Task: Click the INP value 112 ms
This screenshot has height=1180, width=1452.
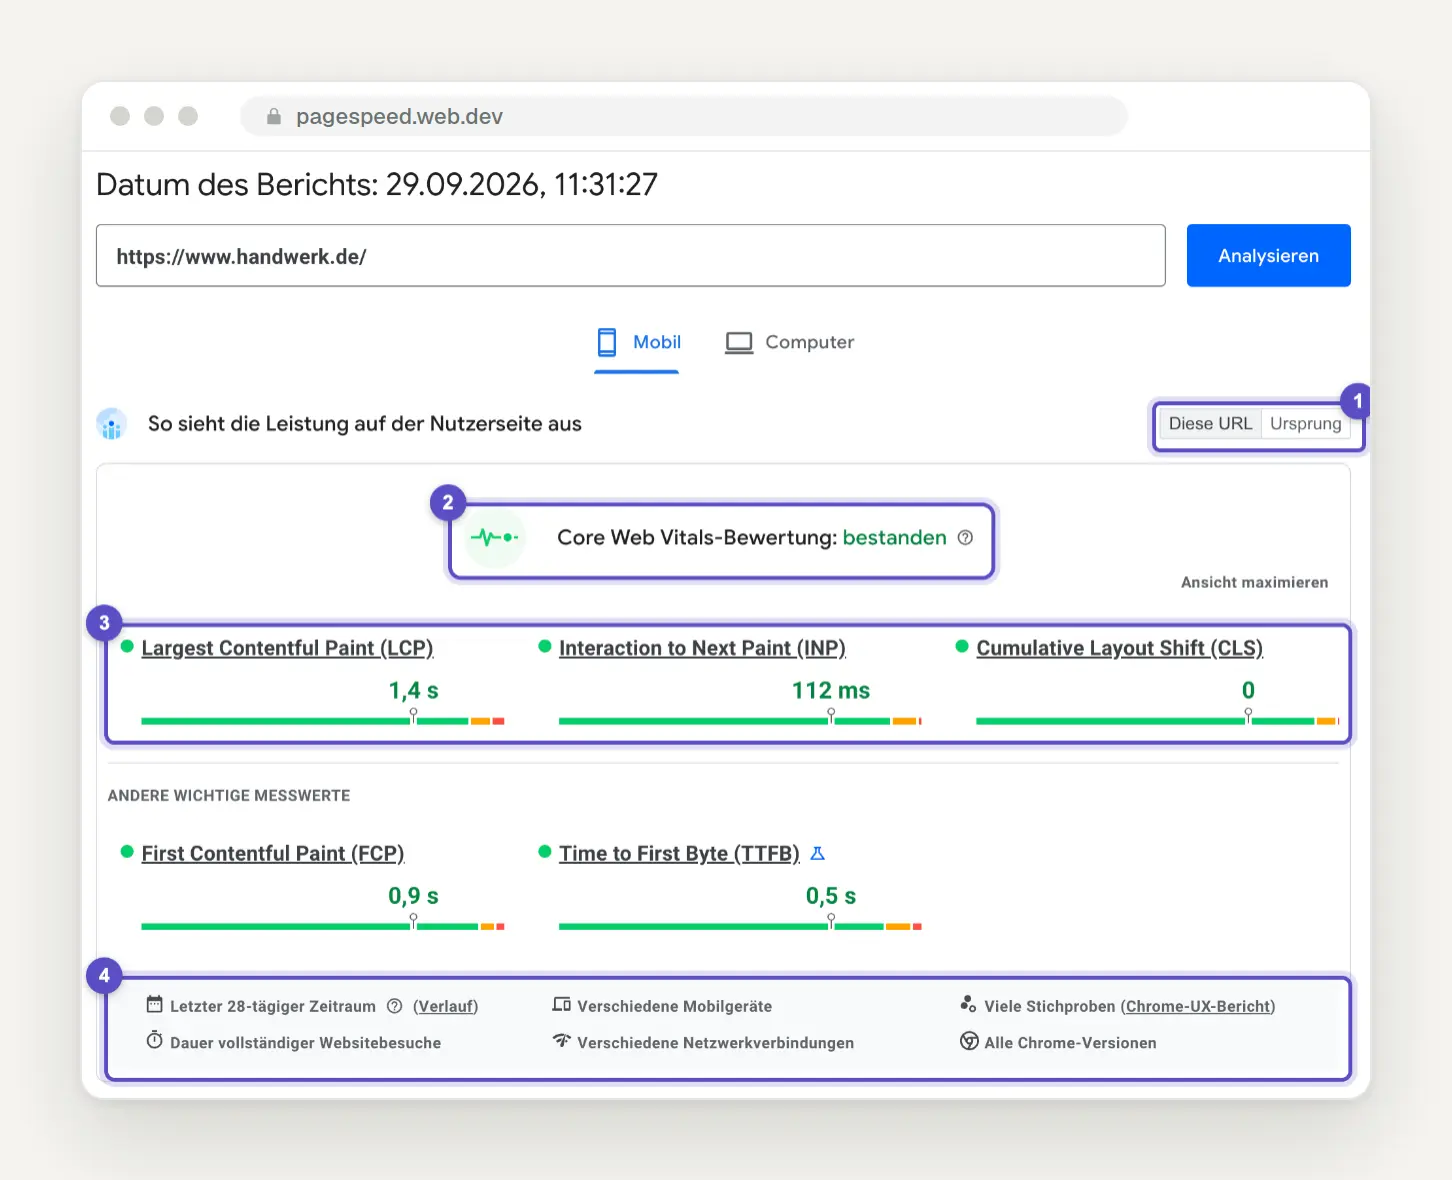Action: click(x=831, y=691)
